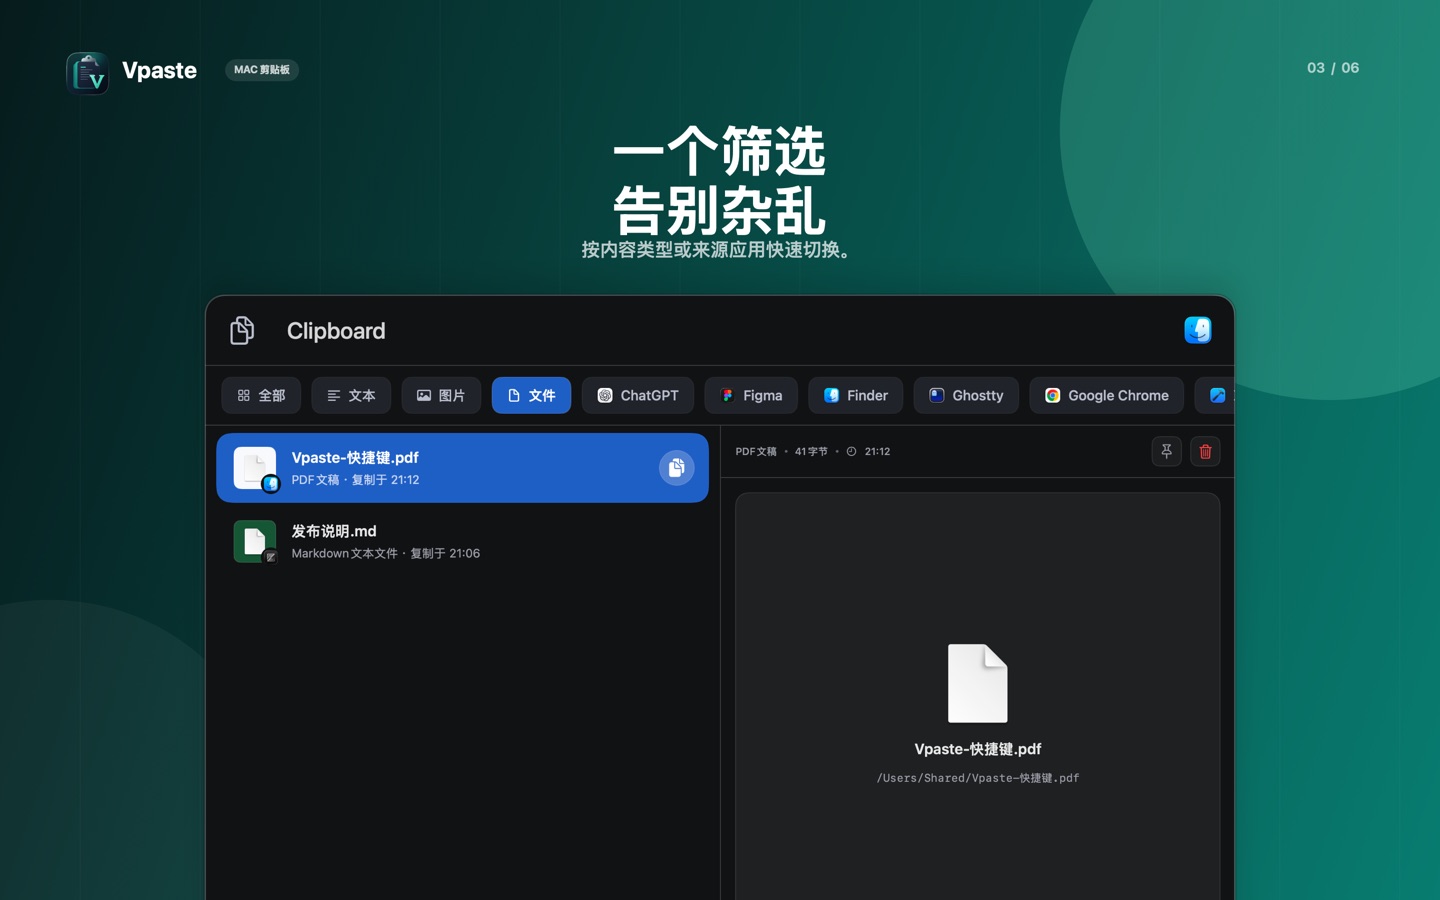This screenshot has height=900, width=1440.
Task: Click the preview file name Vpaste-快捷键.pdf
Action: tap(978, 749)
